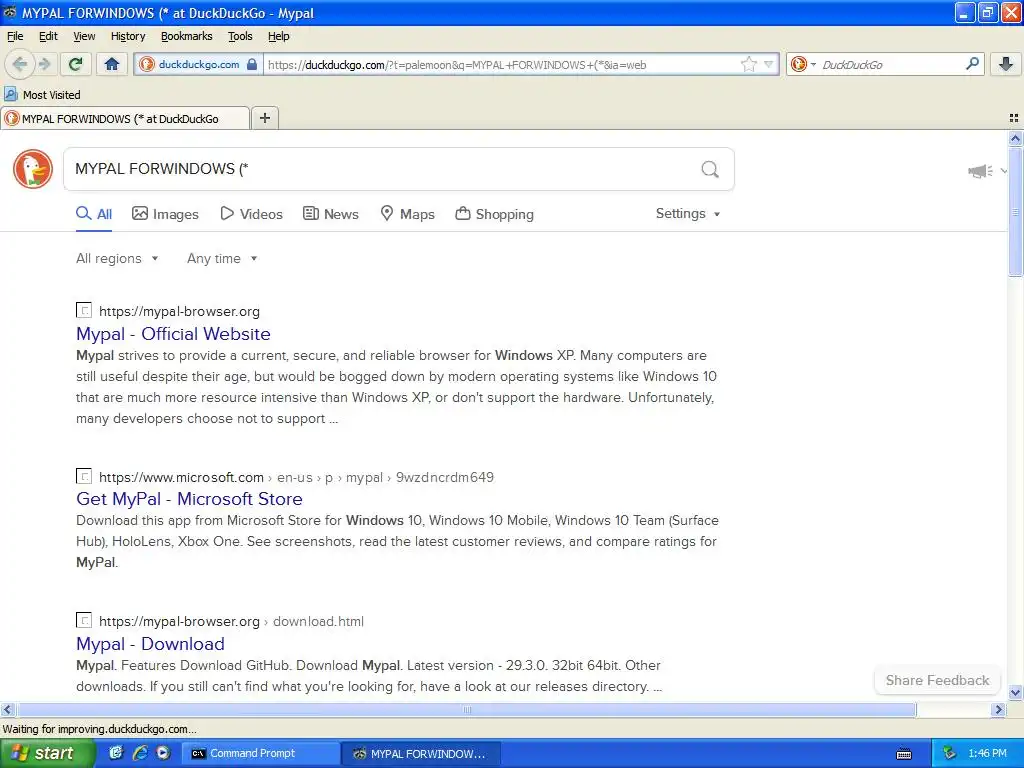Open the View menu

[x=84, y=37]
